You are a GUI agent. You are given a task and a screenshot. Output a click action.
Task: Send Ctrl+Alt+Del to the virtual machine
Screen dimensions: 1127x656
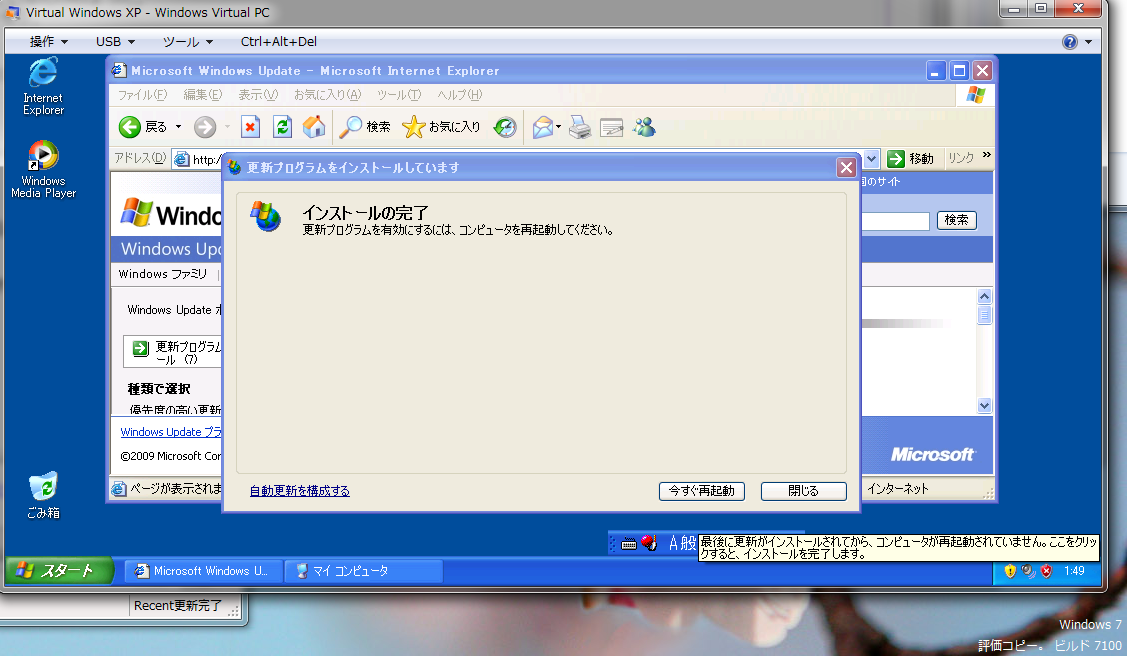pyautogui.click(x=278, y=42)
